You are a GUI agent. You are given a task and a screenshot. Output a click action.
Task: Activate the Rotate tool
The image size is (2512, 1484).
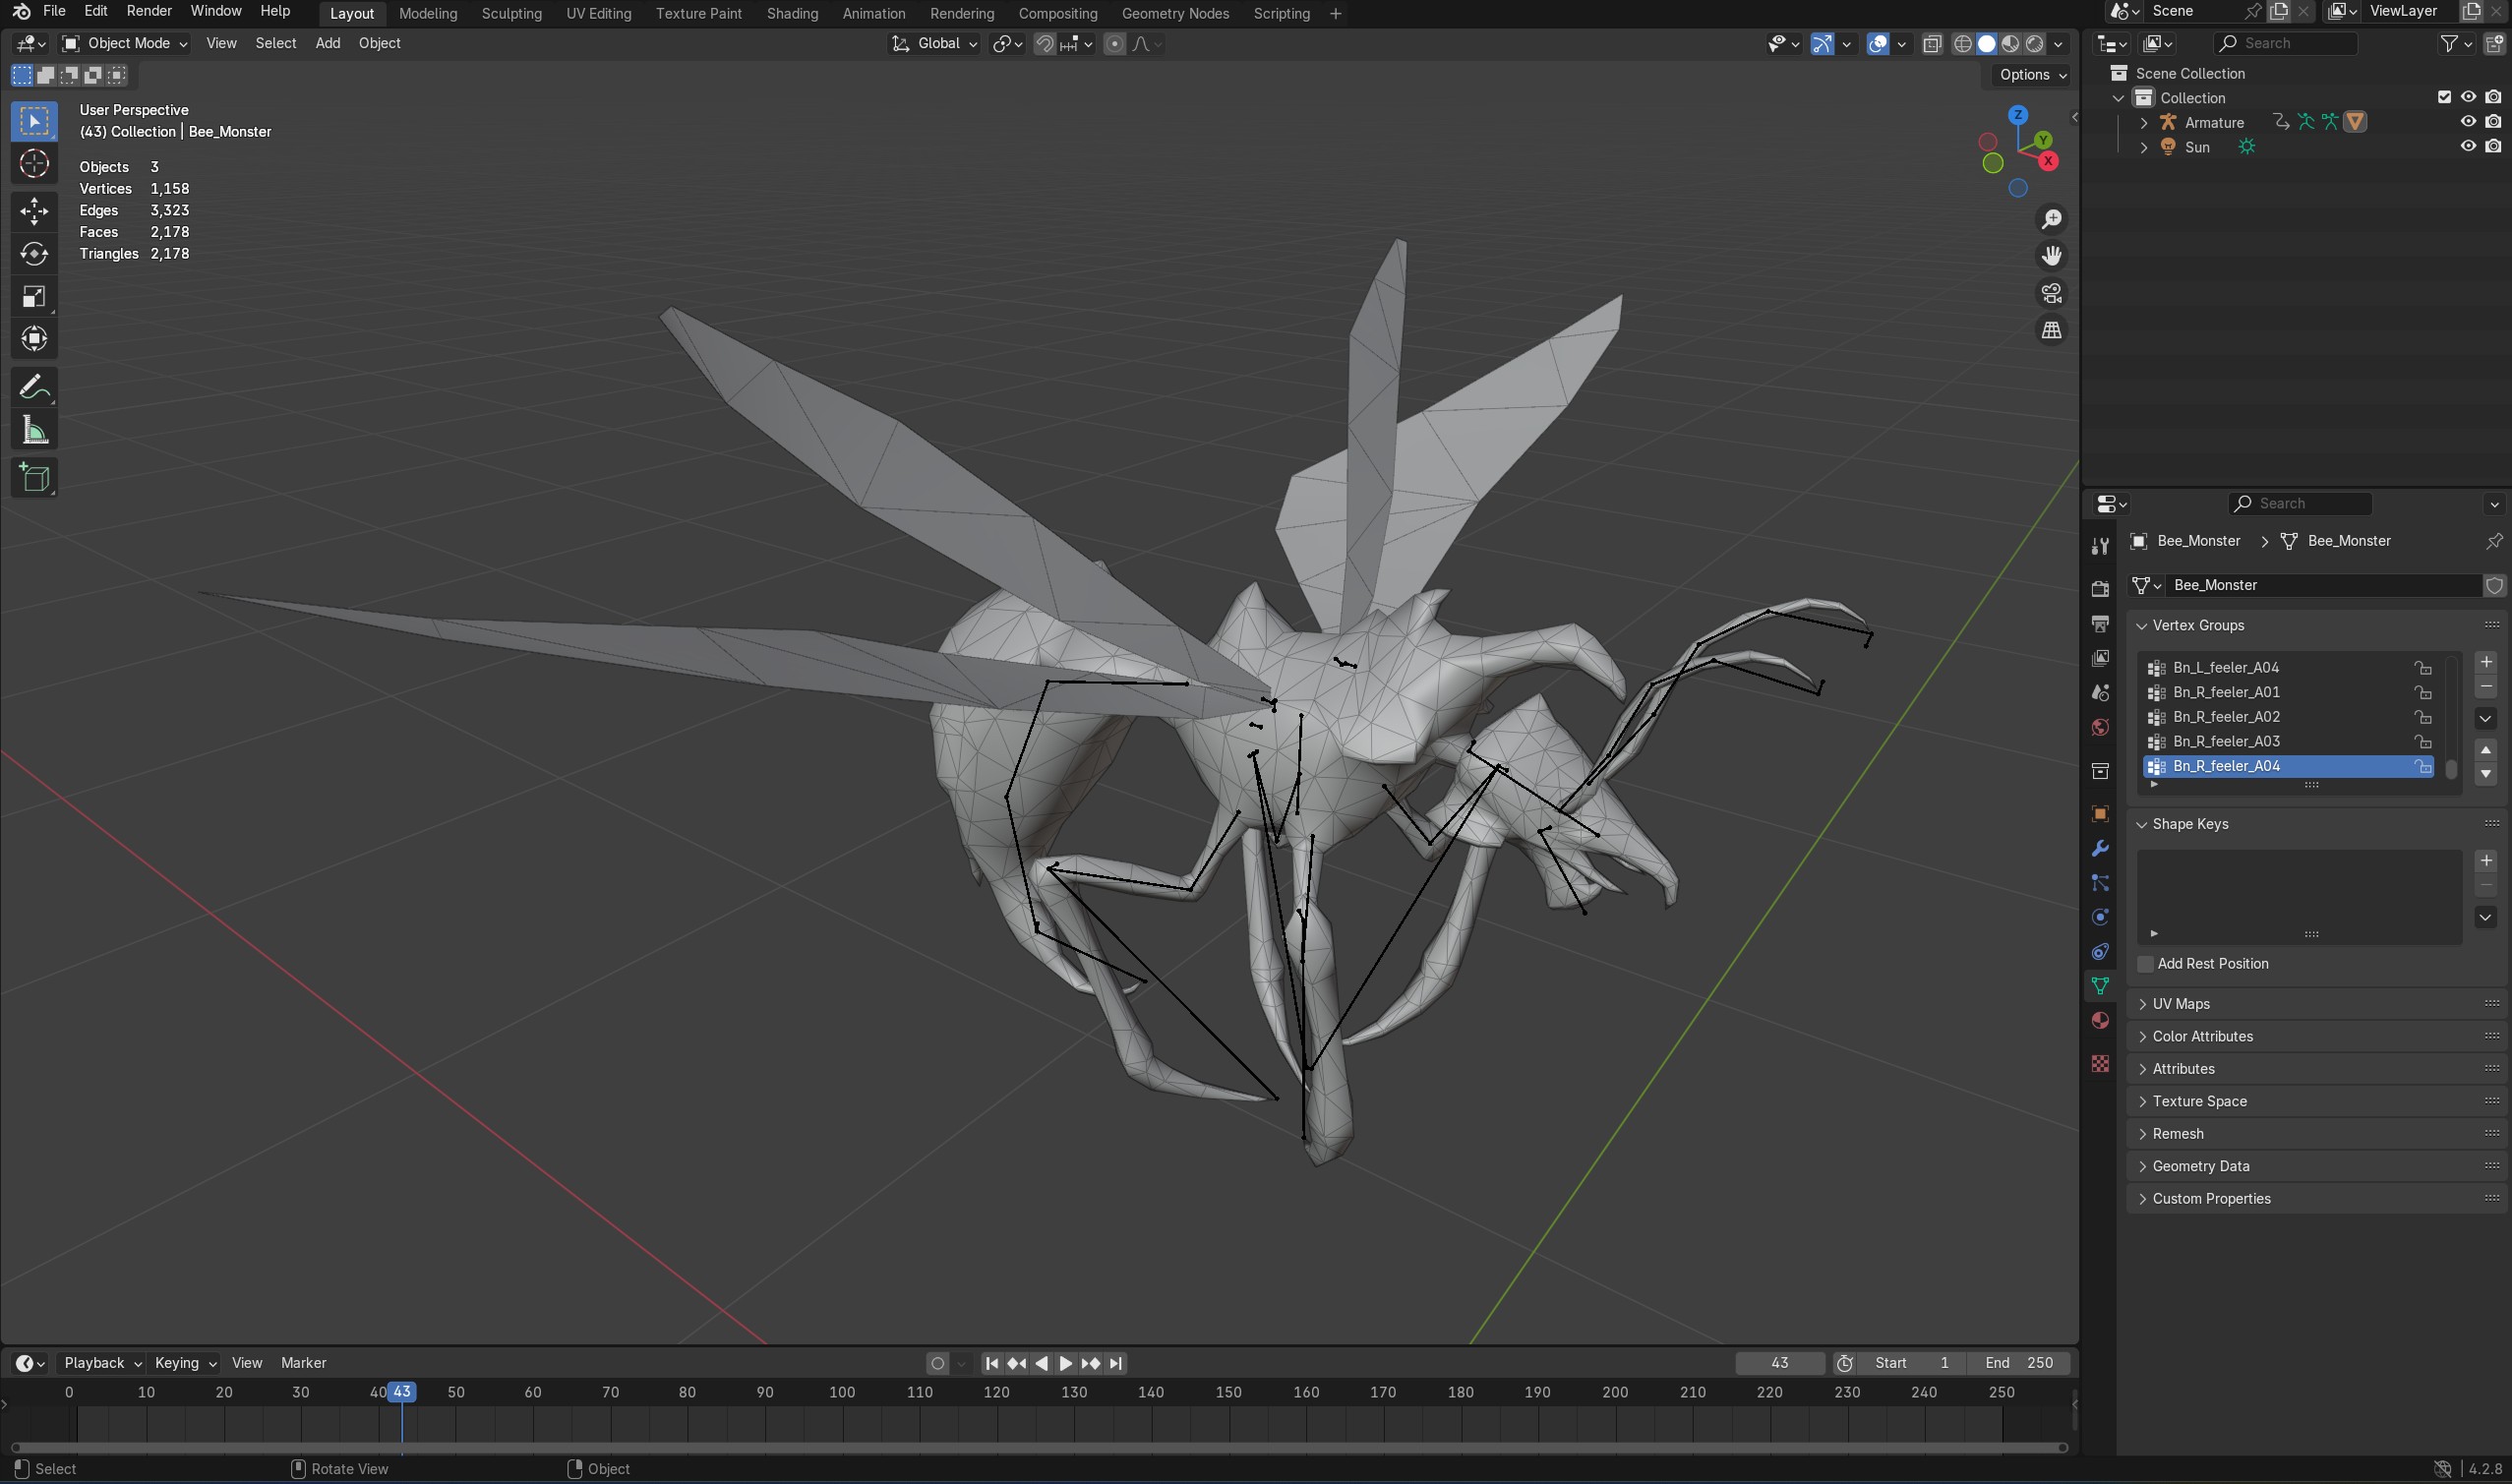(34, 254)
